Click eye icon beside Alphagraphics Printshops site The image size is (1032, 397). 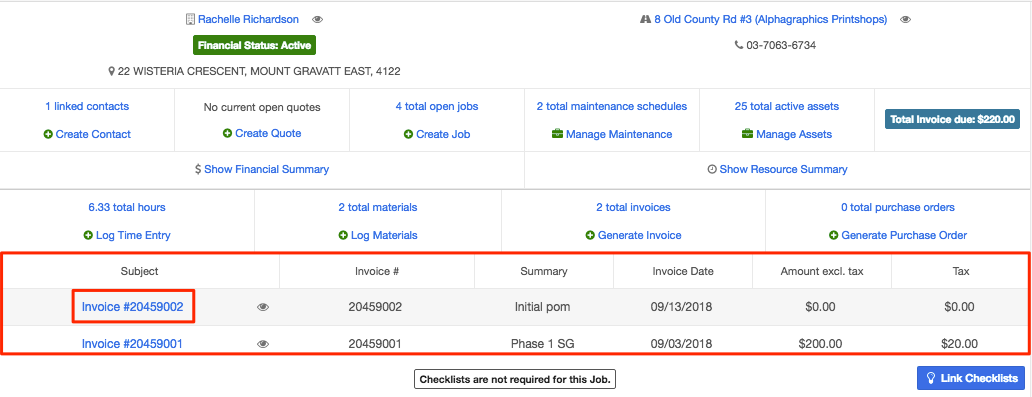tap(906, 20)
